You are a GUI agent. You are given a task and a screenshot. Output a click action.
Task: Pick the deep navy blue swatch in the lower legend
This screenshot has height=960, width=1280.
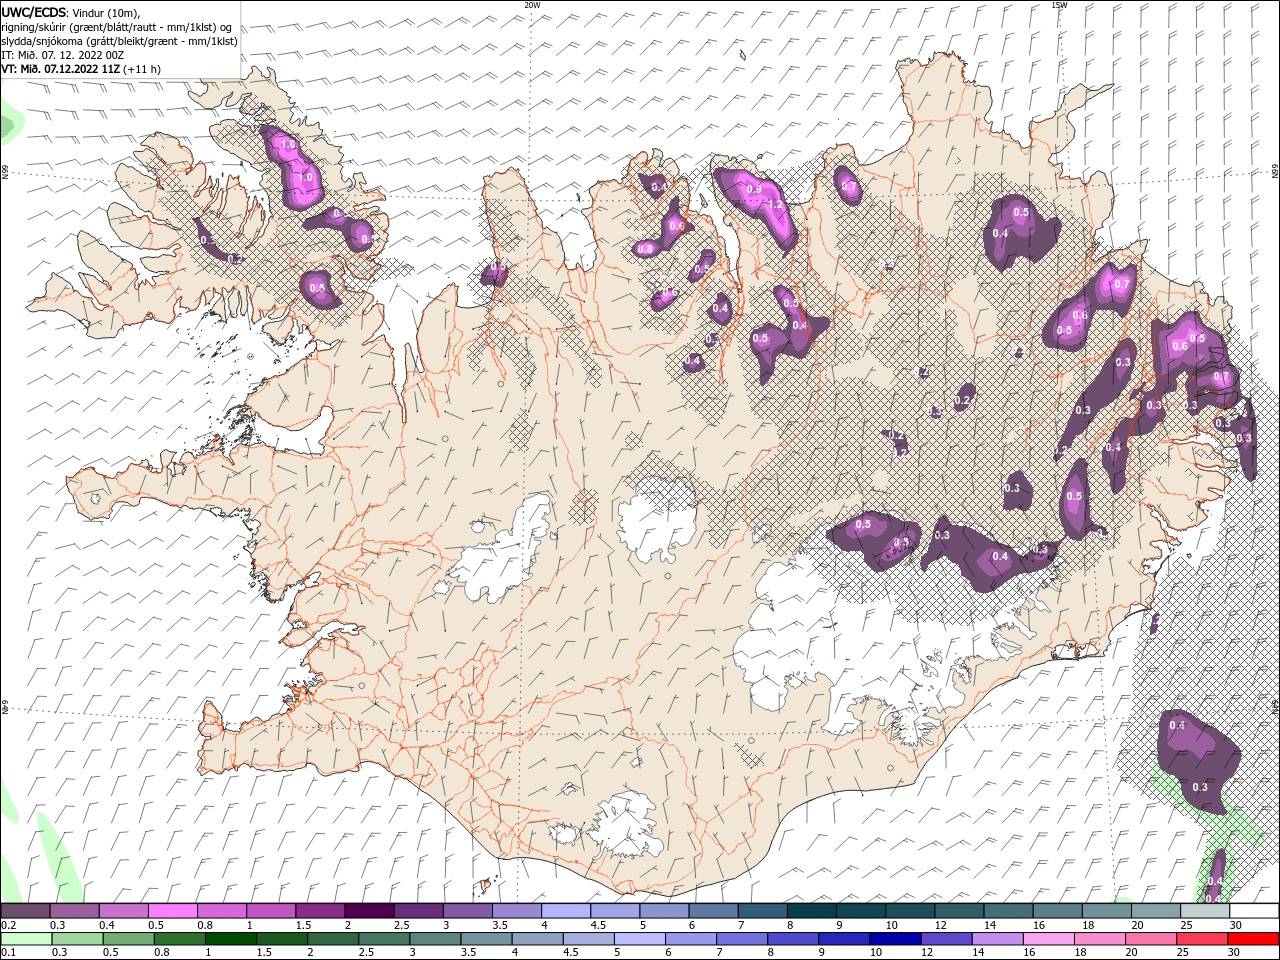click(895, 939)
